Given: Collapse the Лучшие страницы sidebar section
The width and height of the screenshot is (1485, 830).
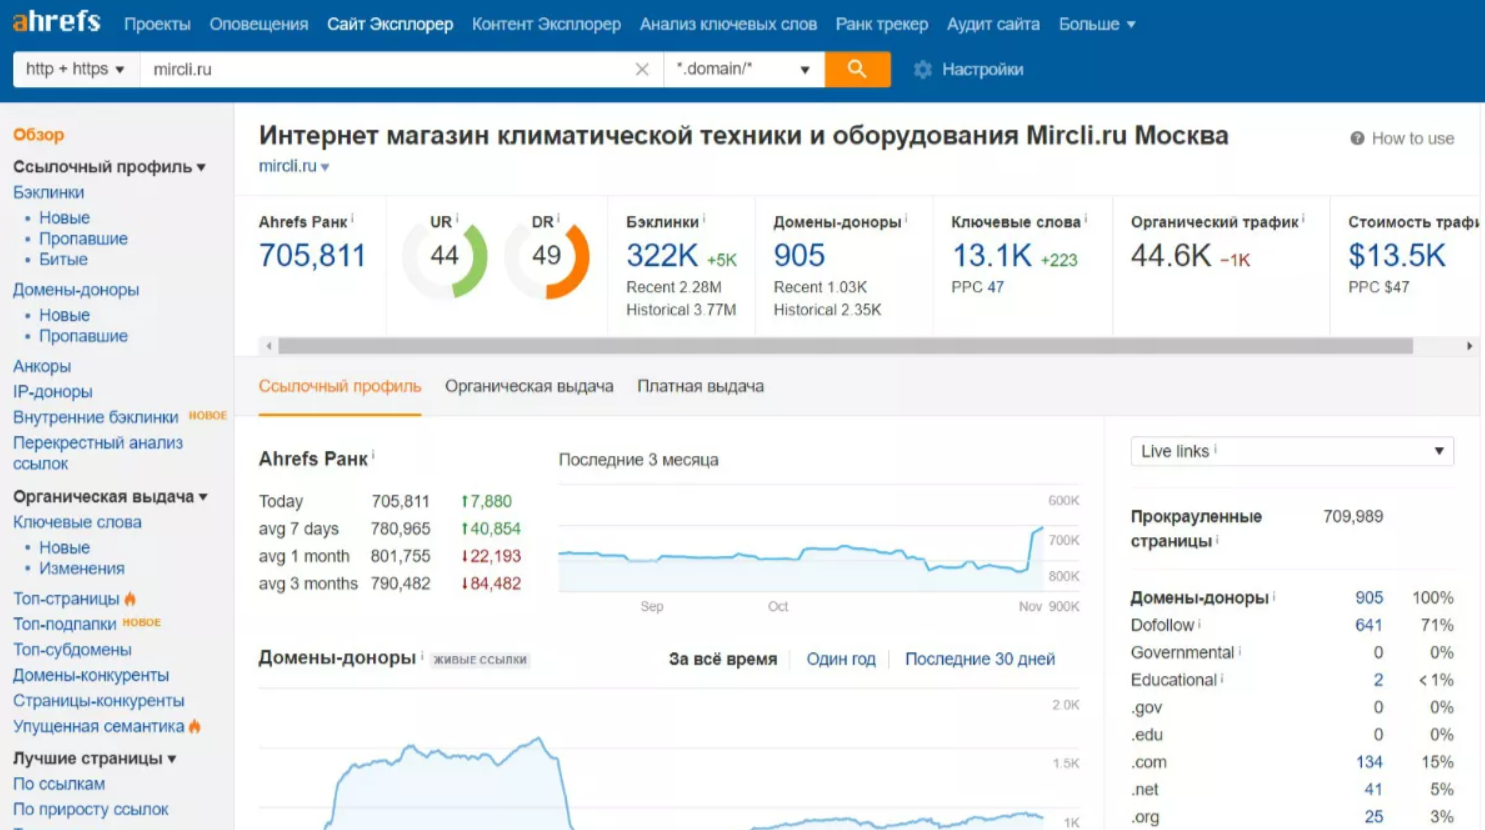Looking at the screenshot, I should point(95,758).
